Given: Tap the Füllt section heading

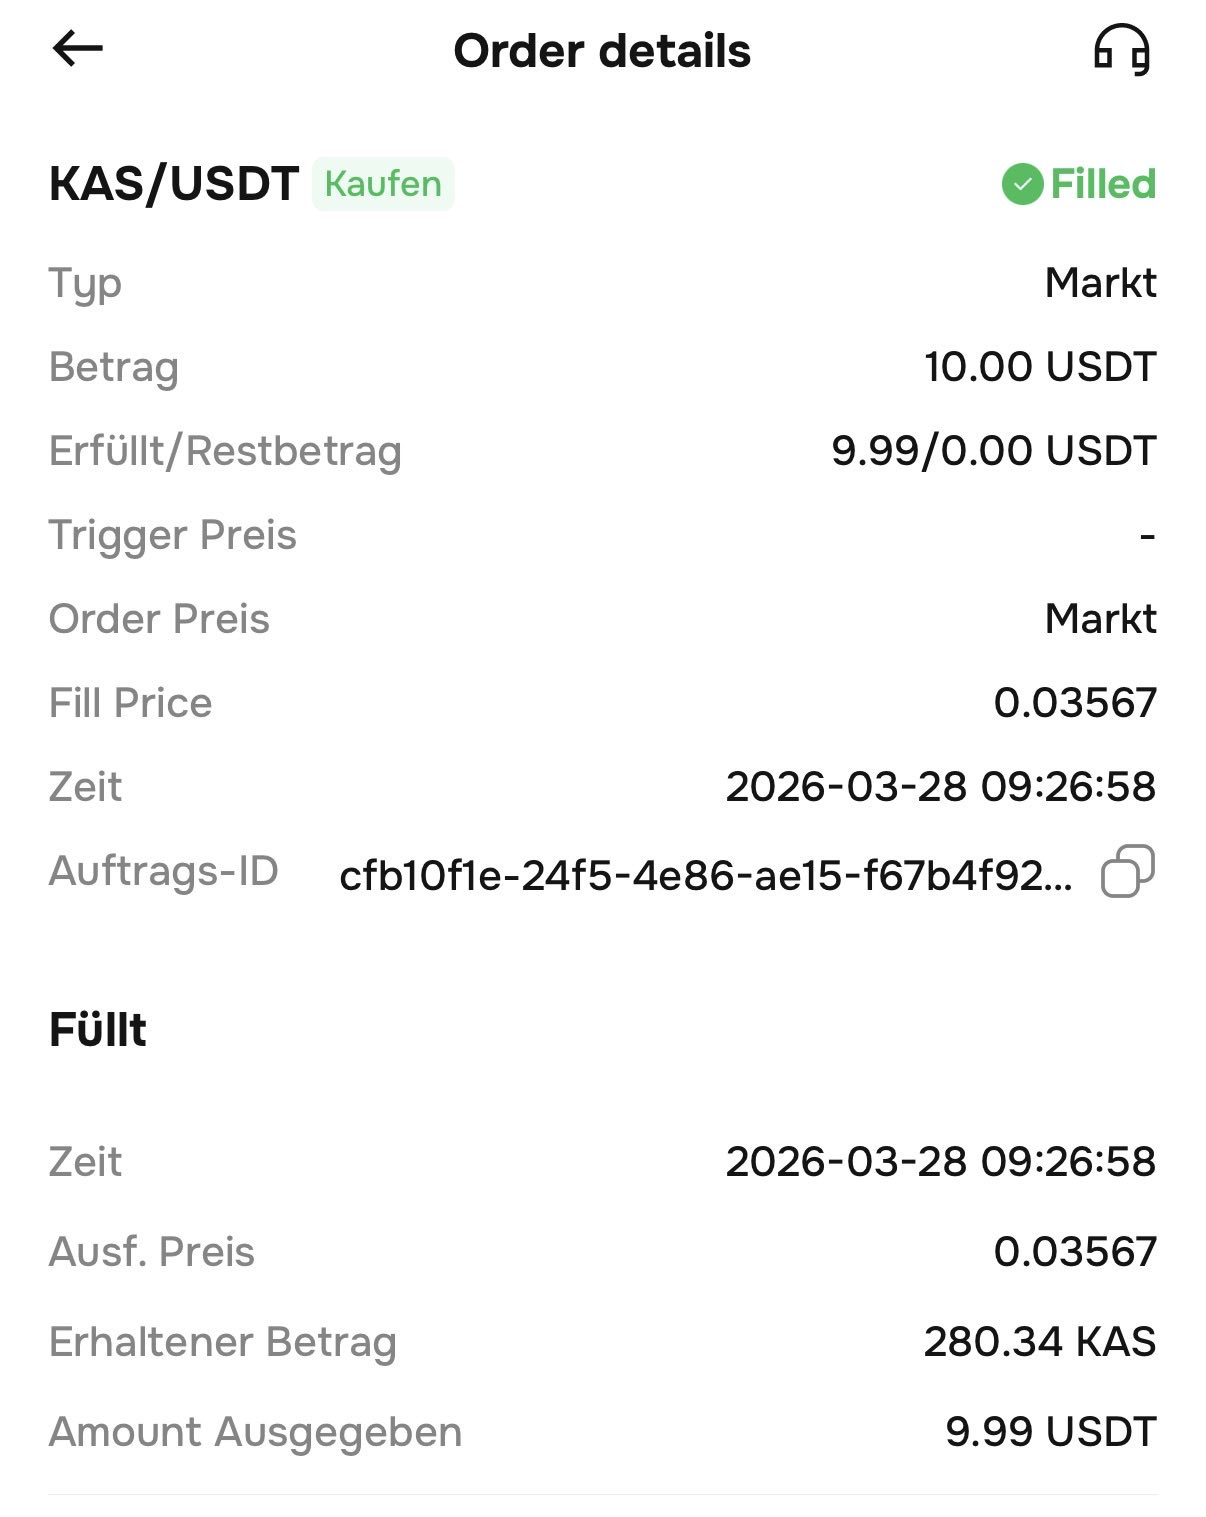Looking at the screenshot, I should point(98,1030).
